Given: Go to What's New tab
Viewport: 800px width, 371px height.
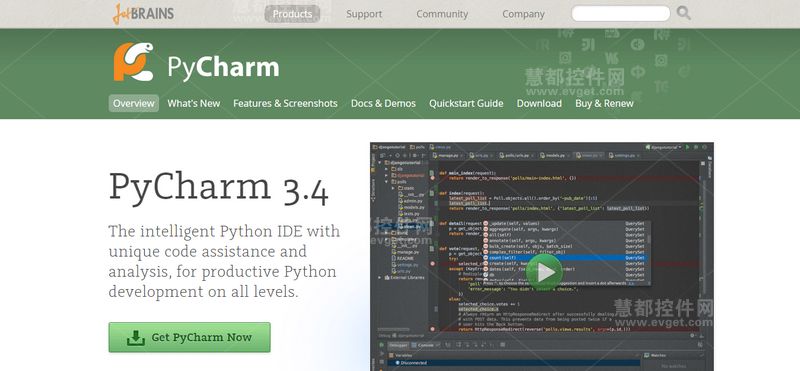Looking at the screenshot, I should [x=193, y=103].
